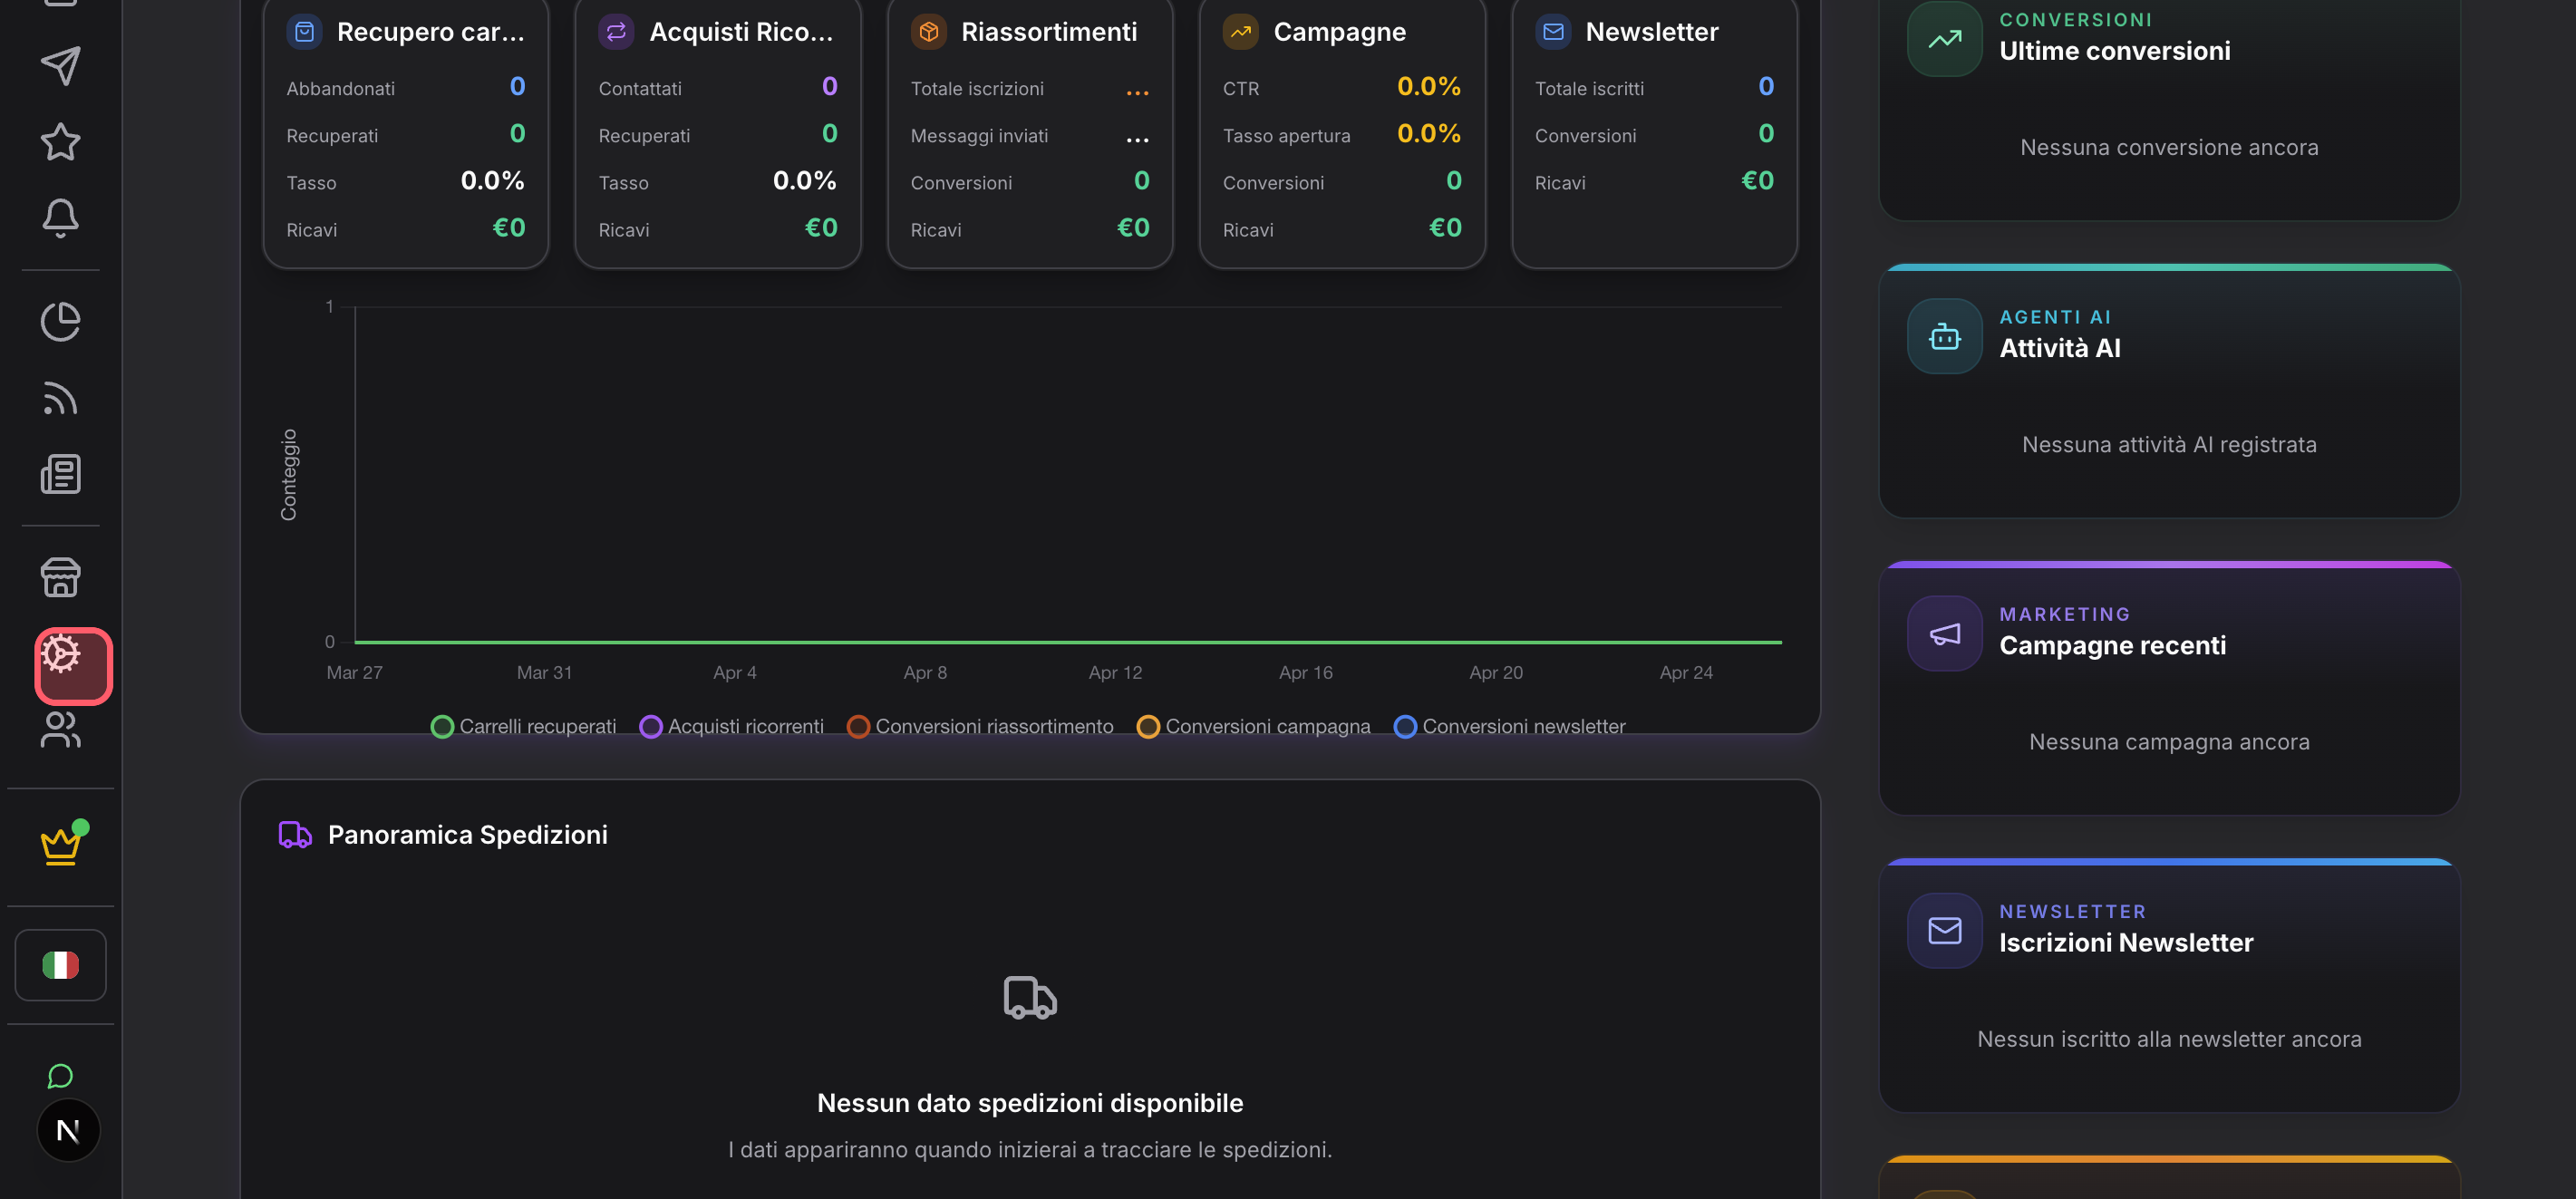Screen dimensions: 2576x1199
Task: Open the users icon in sidebar
Action: tap(60, 730)
